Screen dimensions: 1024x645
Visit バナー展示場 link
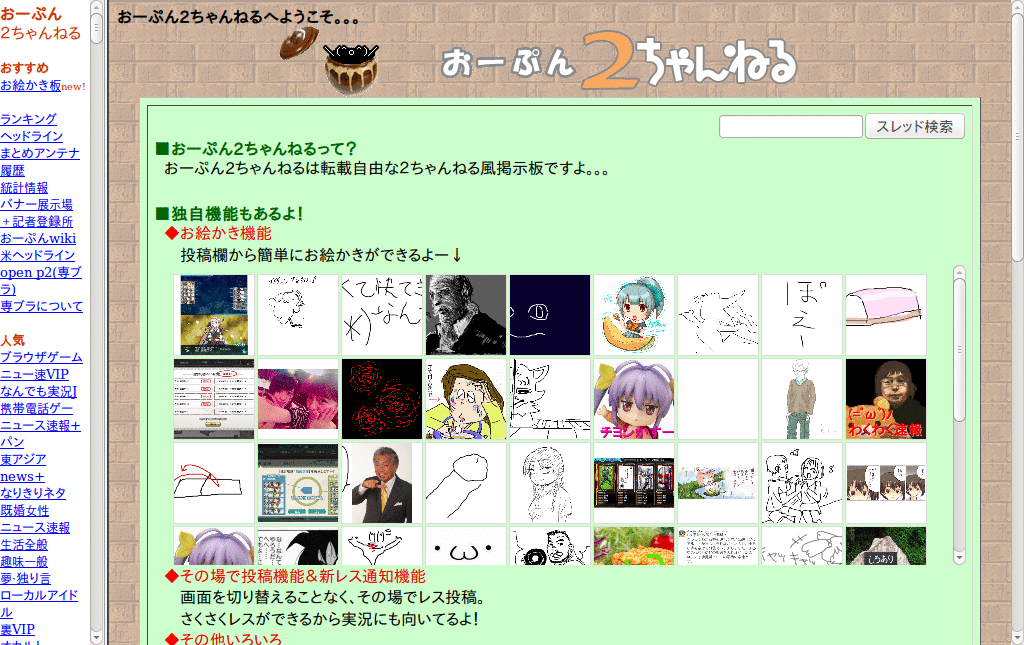pos(37,204)
